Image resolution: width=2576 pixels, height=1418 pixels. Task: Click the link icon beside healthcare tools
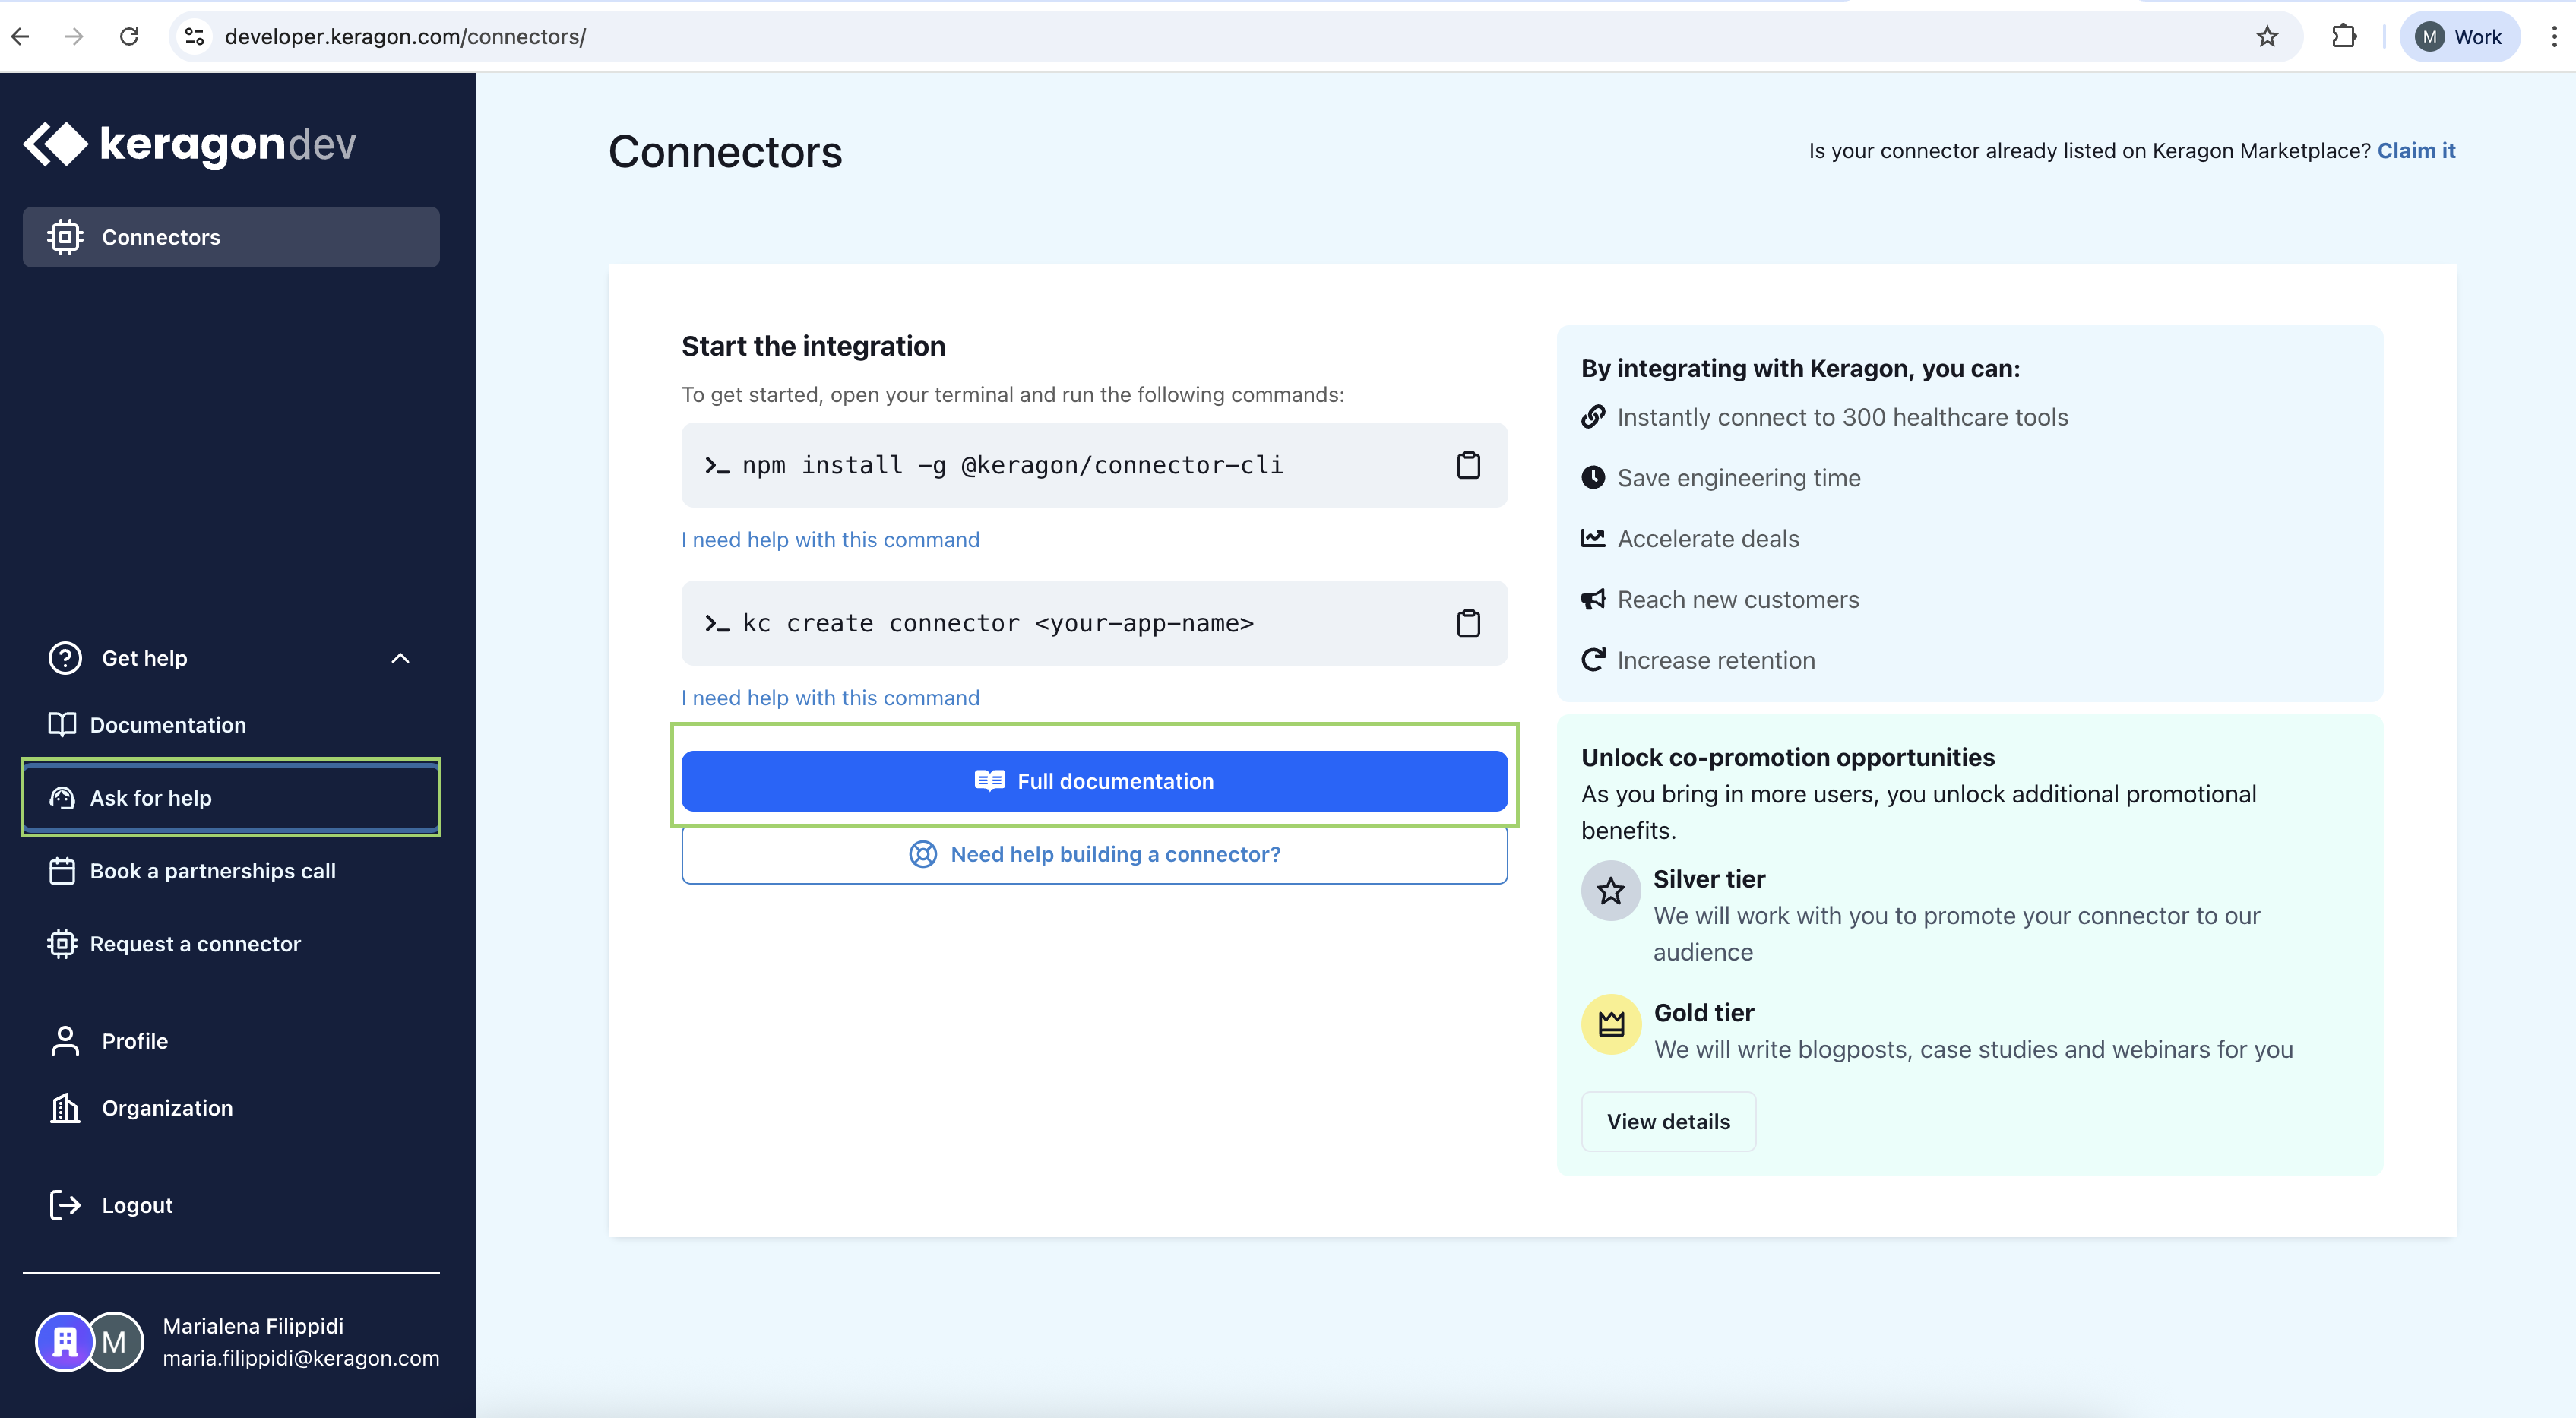[1593, 417]
